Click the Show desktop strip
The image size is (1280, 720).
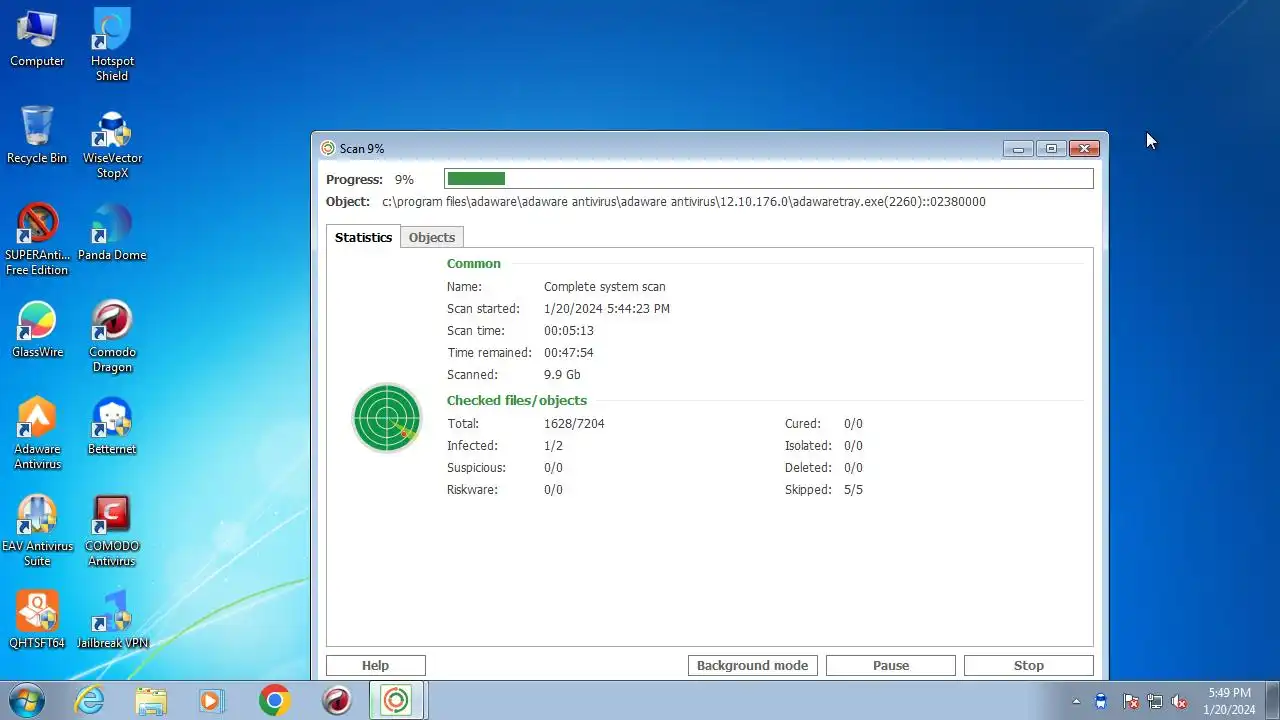coord(1272,700)
